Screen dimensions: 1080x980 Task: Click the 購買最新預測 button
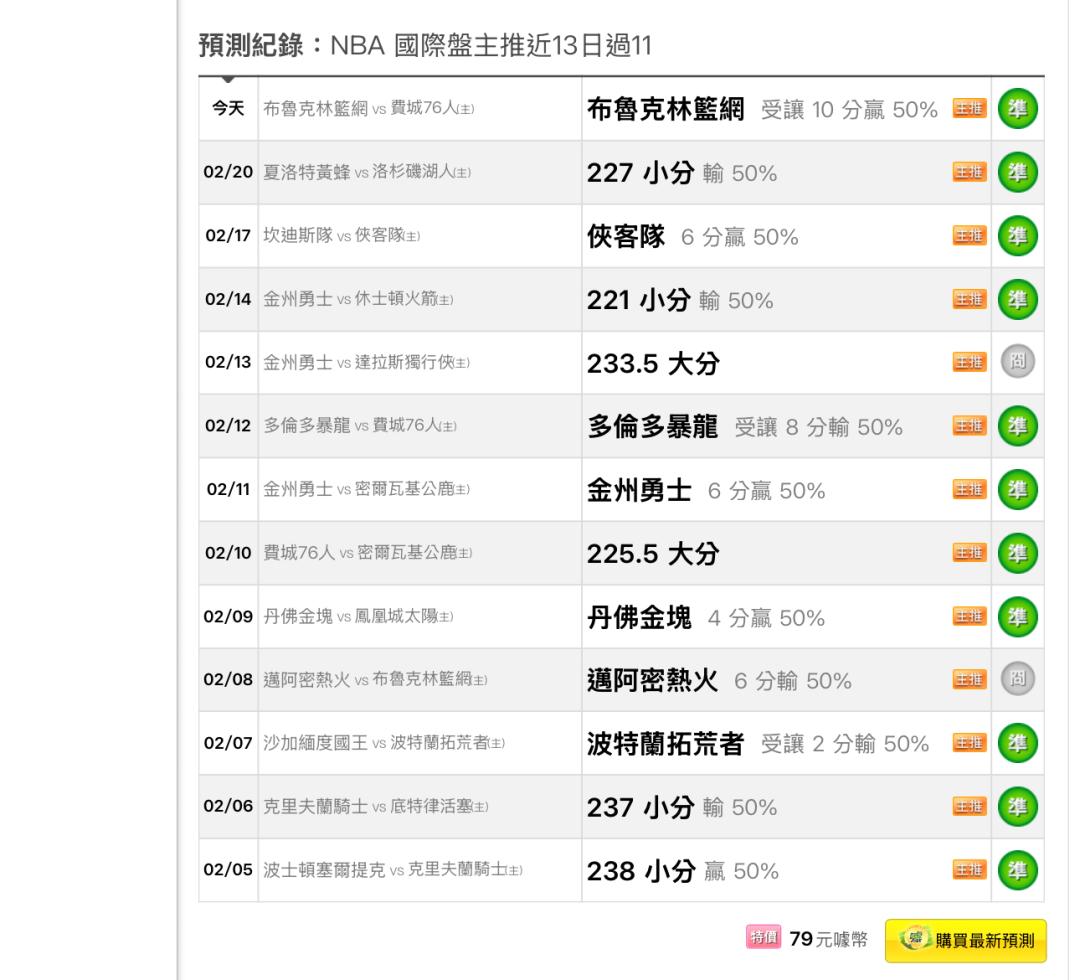966,941
